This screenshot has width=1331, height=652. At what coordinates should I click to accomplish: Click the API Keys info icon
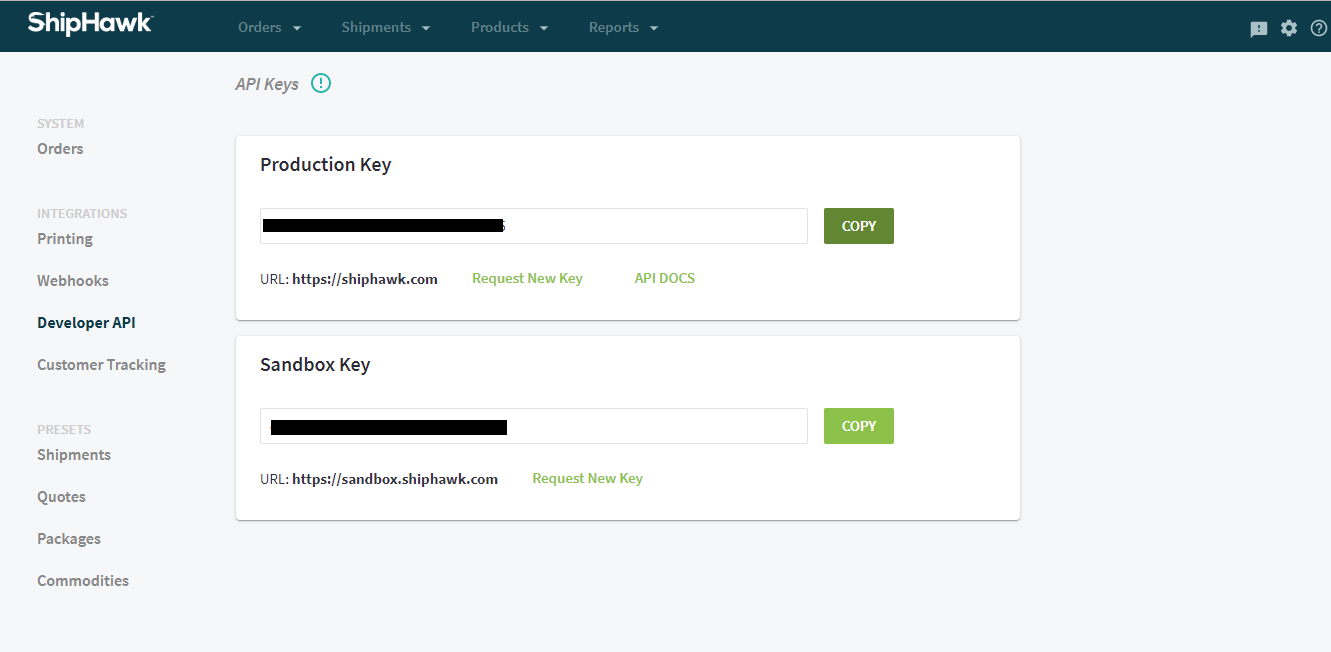click(321, 84)
